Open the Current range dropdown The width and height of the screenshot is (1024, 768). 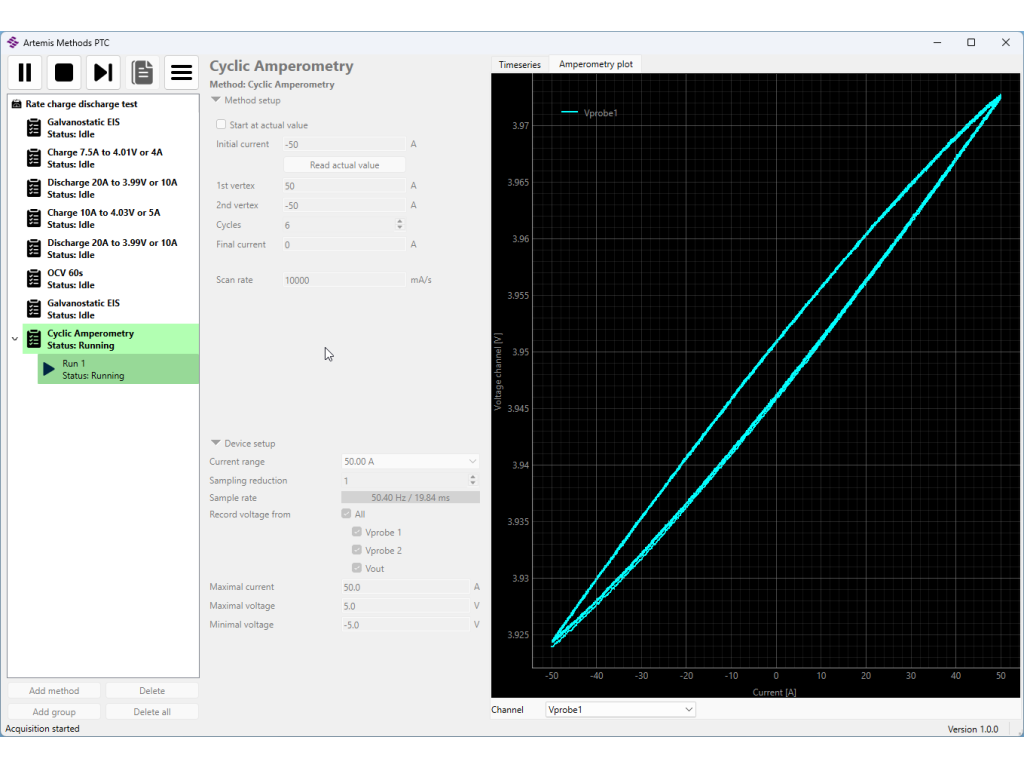point(410,462)
